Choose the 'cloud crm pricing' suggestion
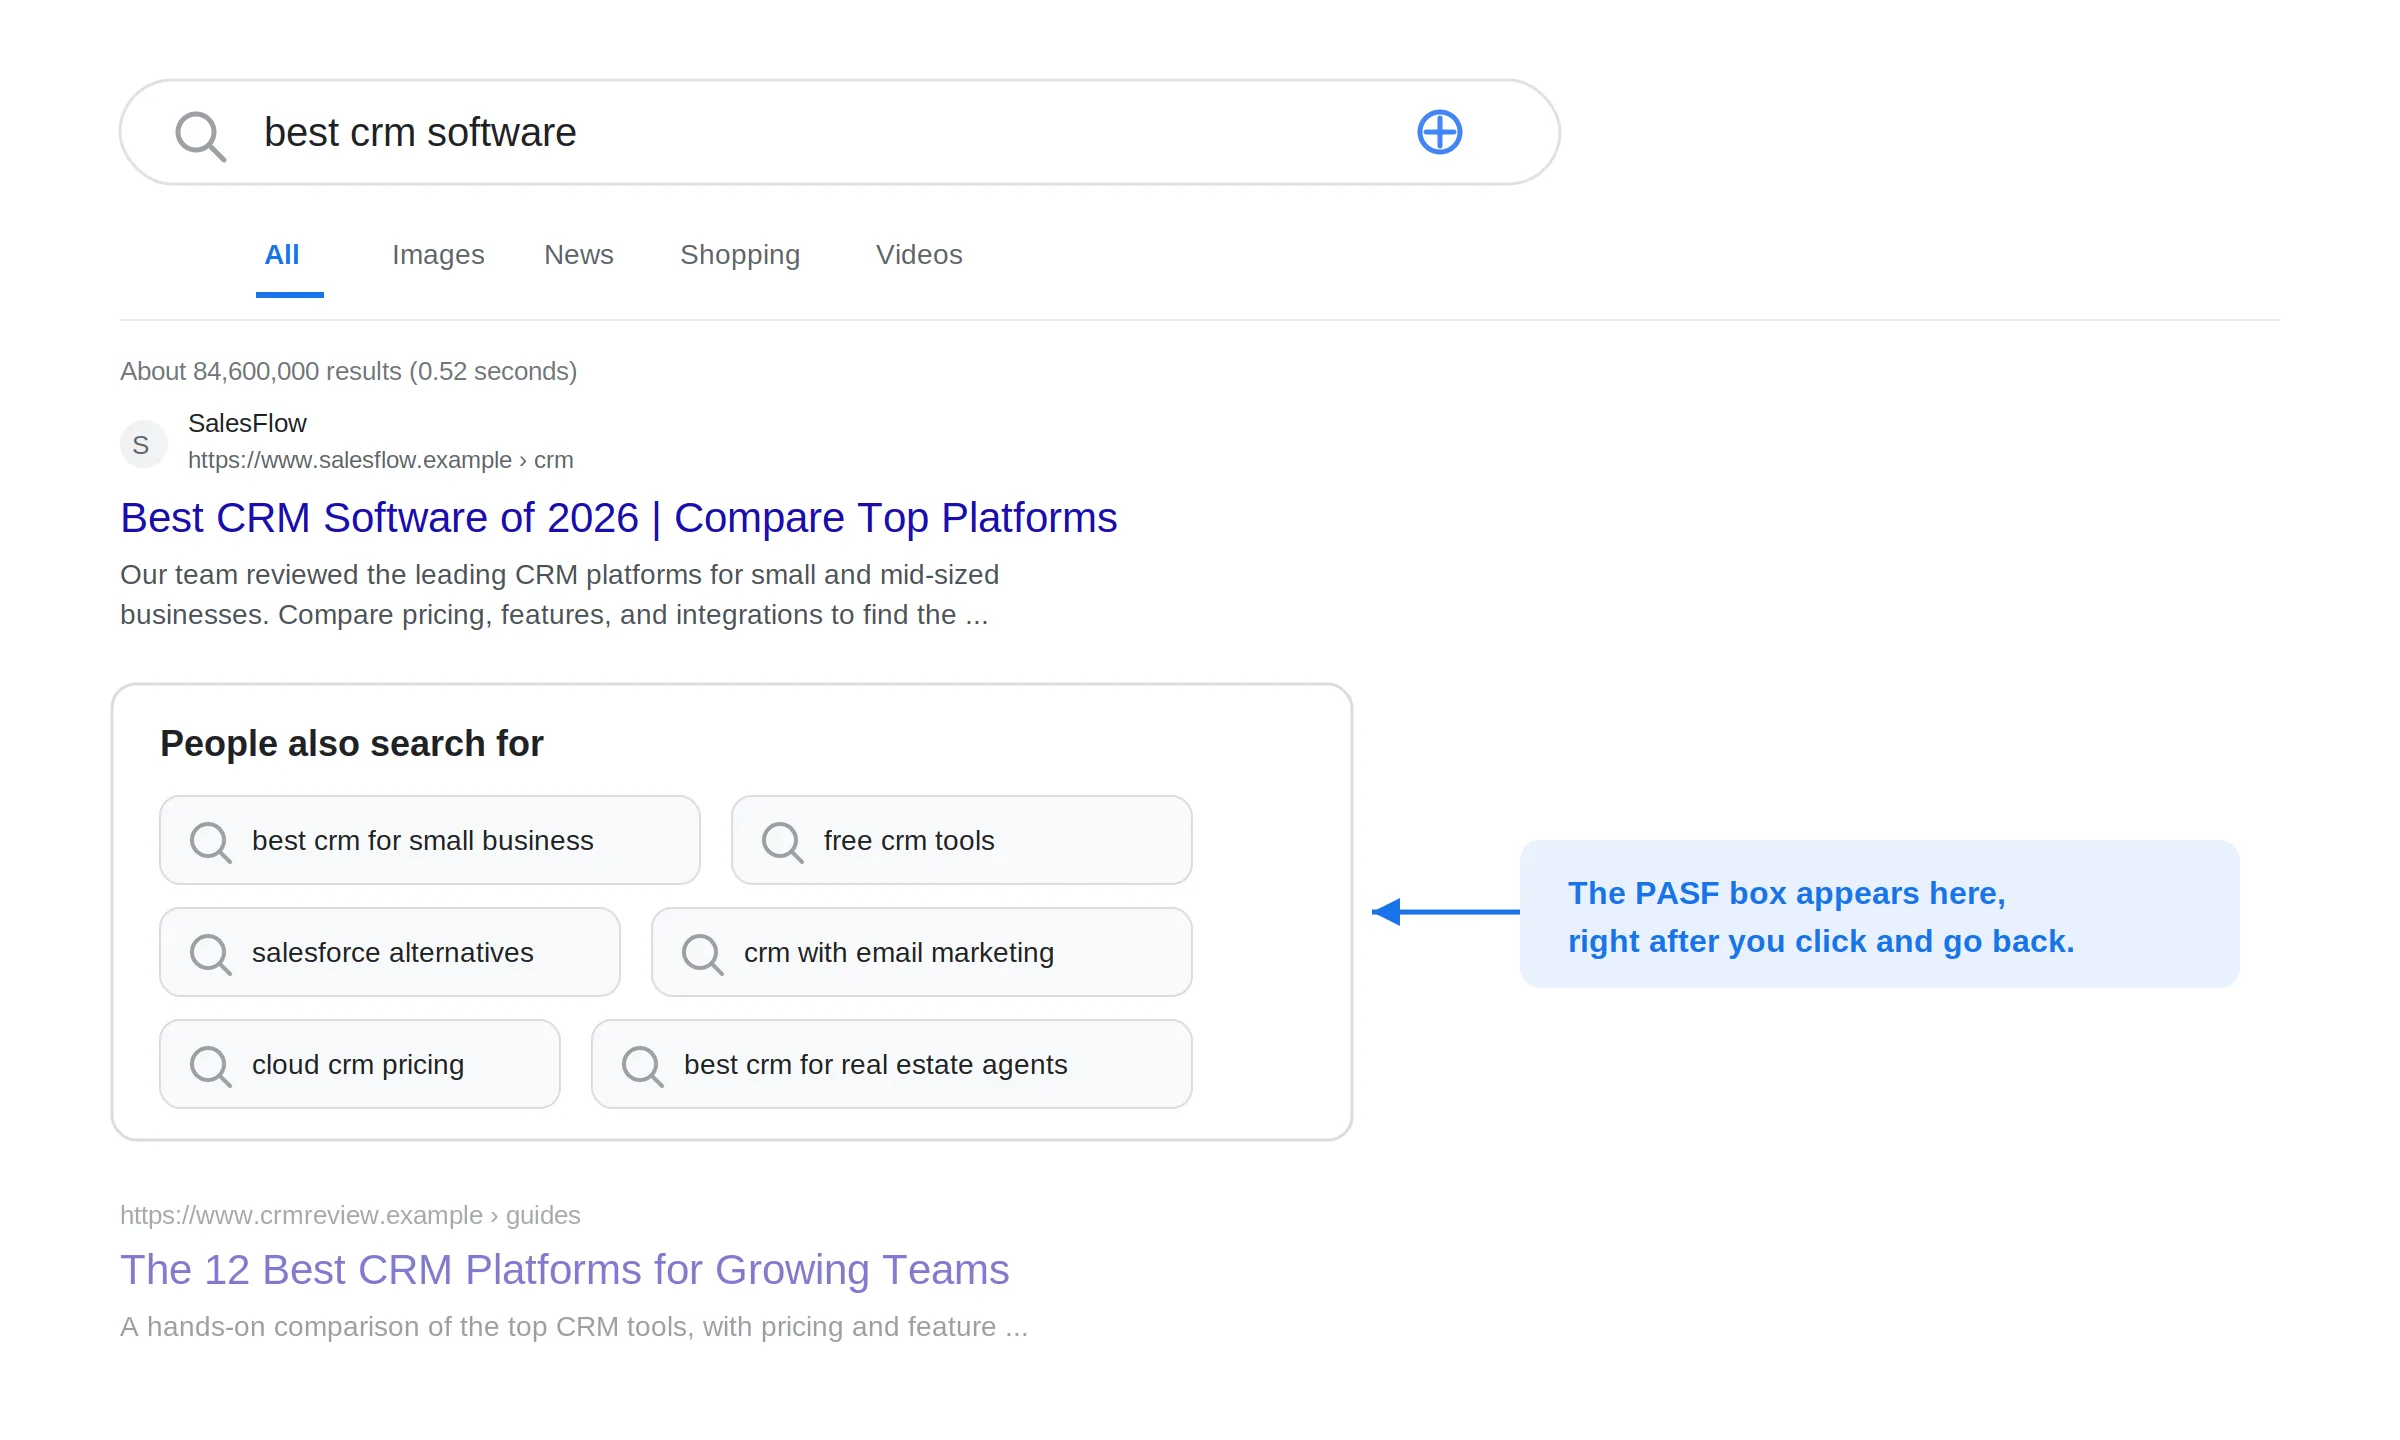 tap(360, 1064)
